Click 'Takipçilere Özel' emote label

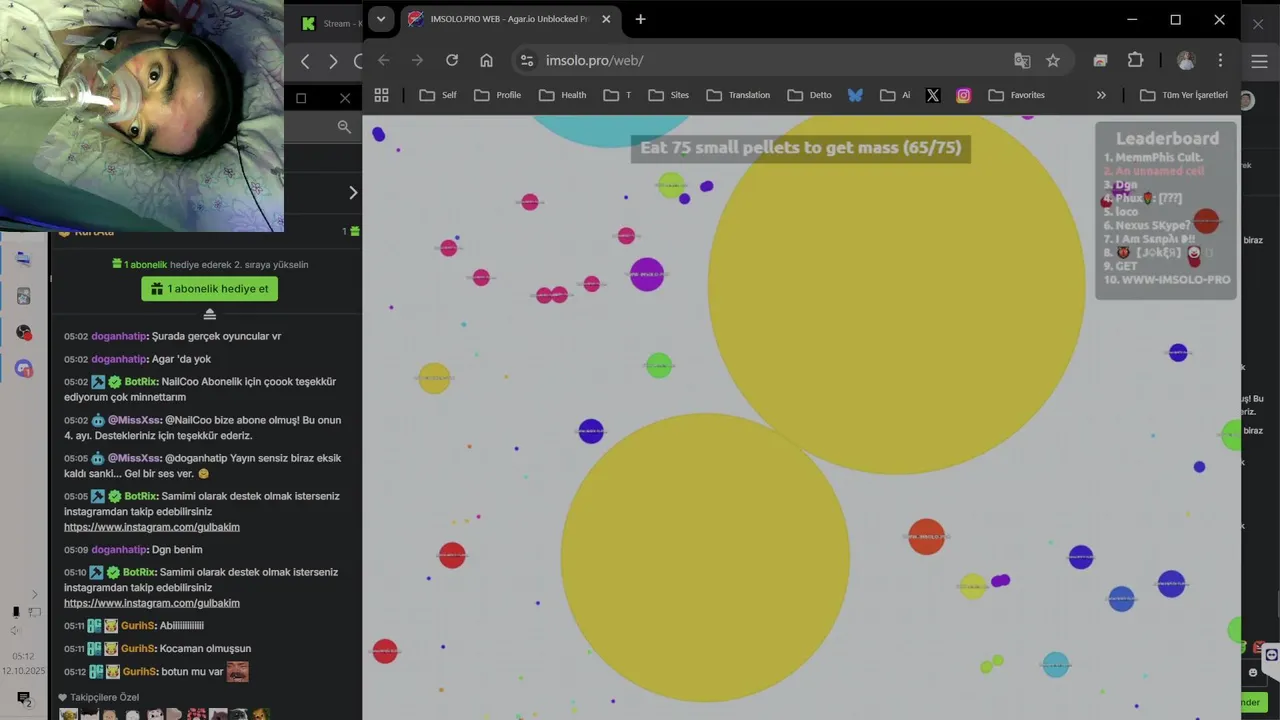pyautogui.click(x=104, y=697)
